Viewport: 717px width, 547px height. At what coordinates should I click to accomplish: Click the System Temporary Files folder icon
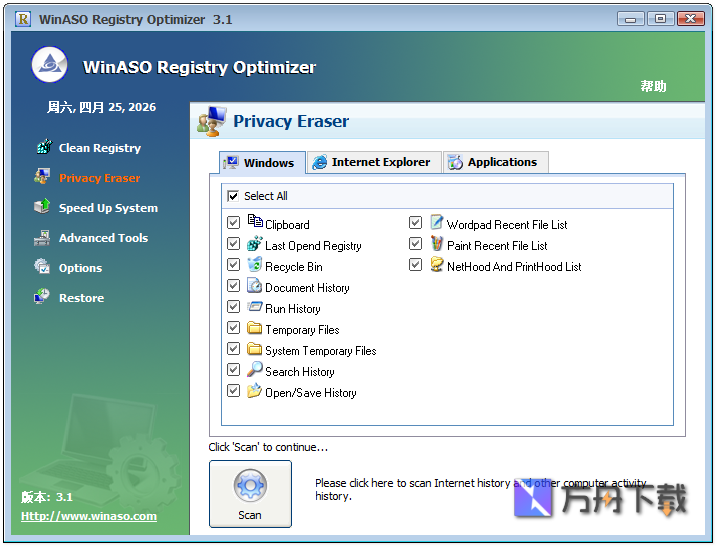255,349
